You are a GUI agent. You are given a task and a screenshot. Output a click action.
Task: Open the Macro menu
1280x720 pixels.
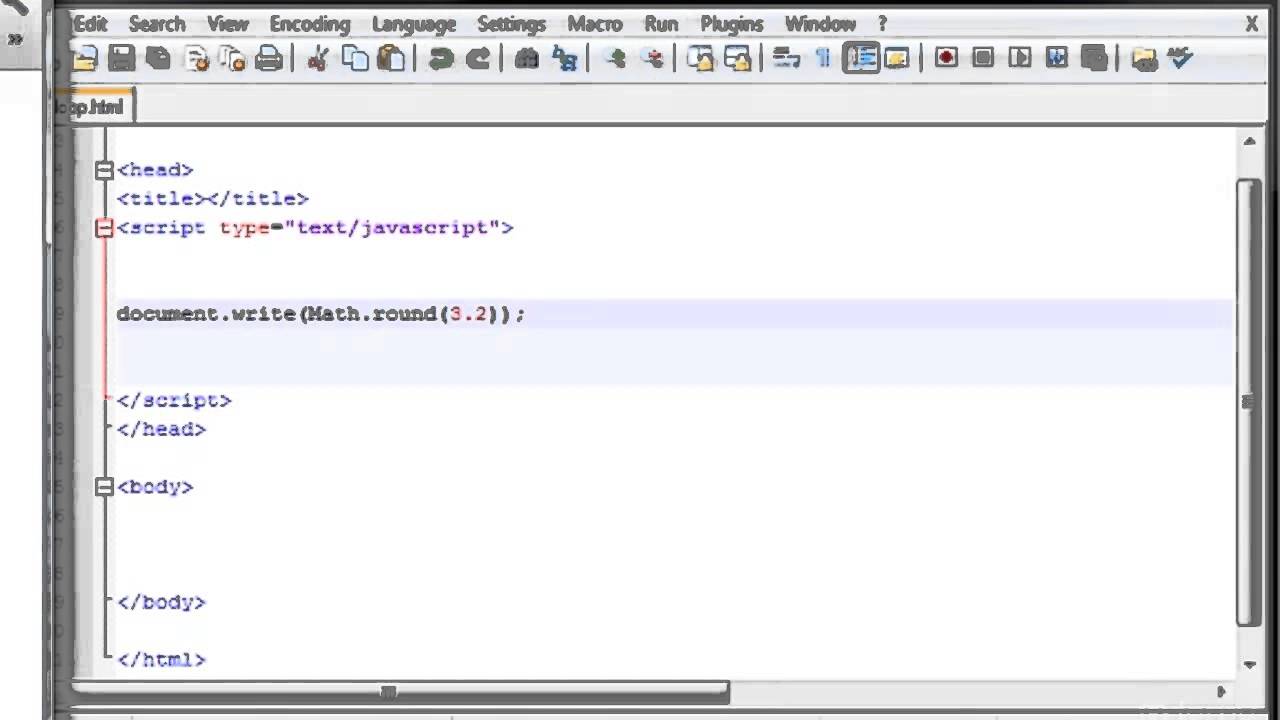pos(596,23)
